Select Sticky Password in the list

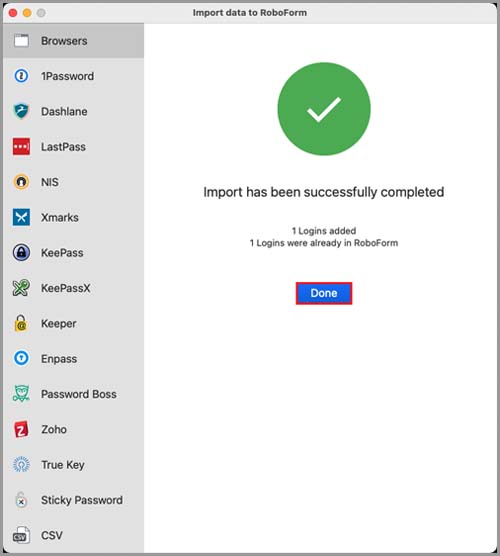click(x=73, y=500)
